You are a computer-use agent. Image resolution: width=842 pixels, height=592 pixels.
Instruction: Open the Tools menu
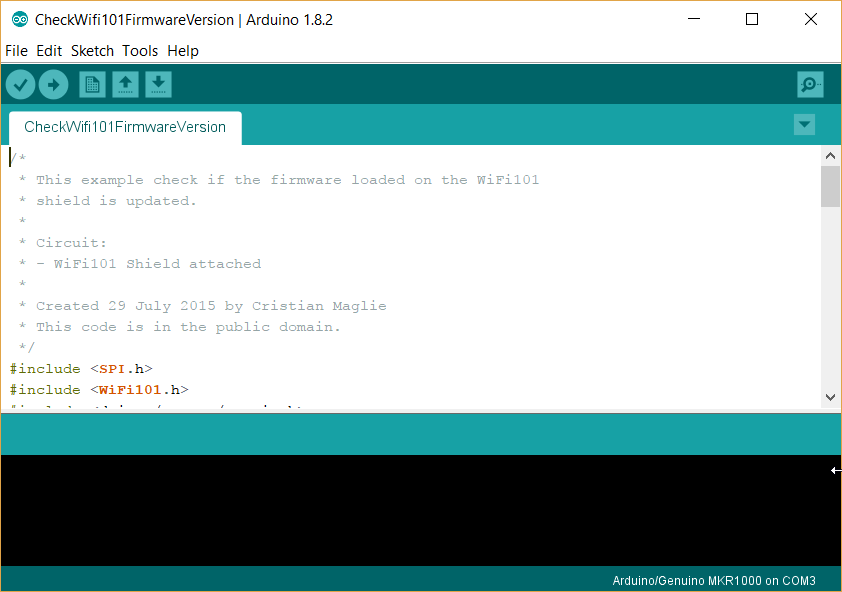pos(140,51)
